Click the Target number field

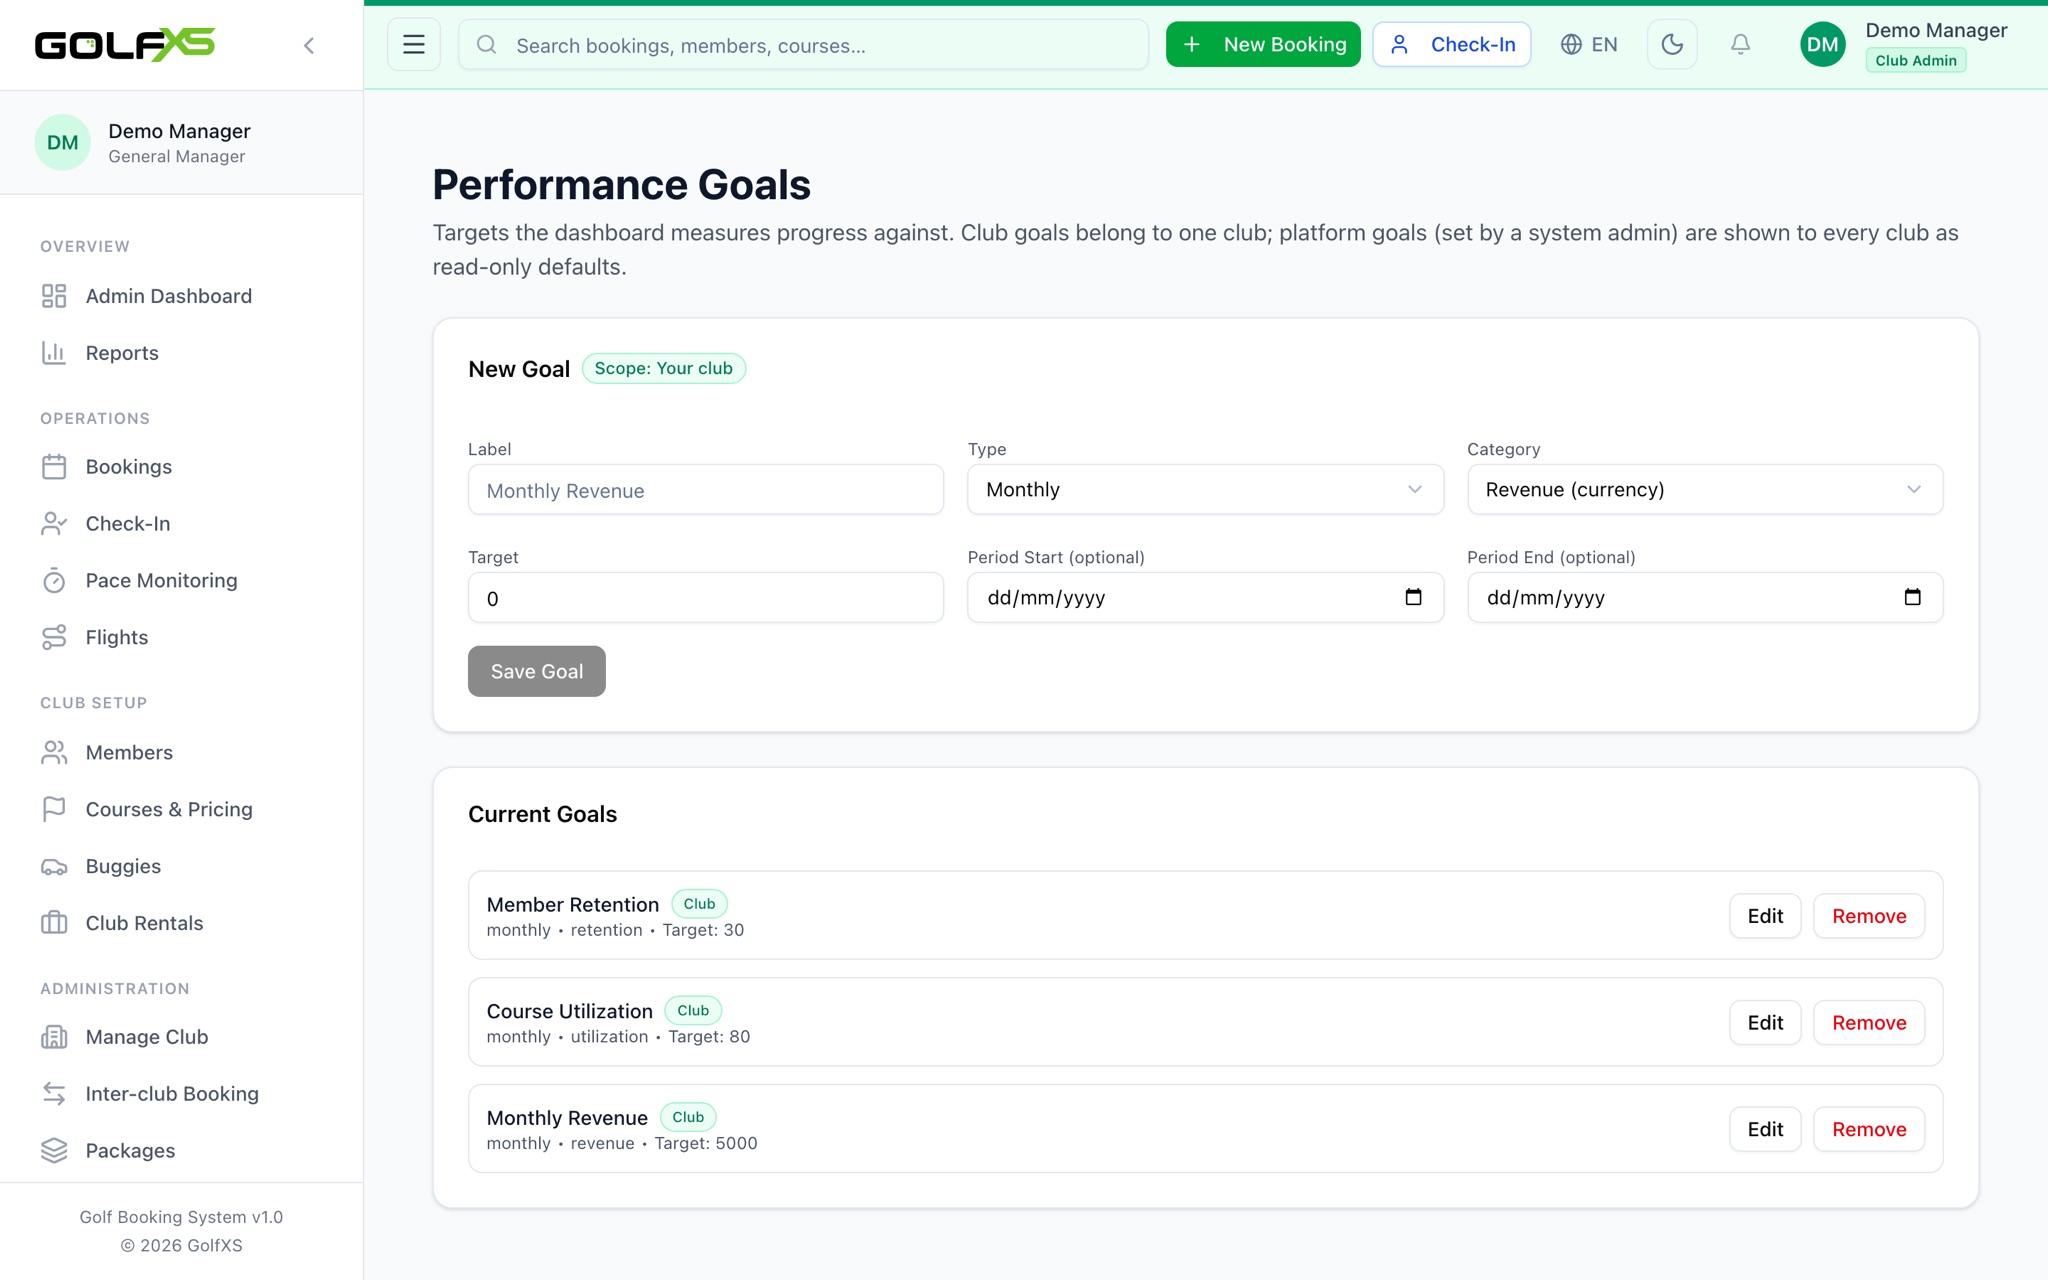click(x=706, y=598)
